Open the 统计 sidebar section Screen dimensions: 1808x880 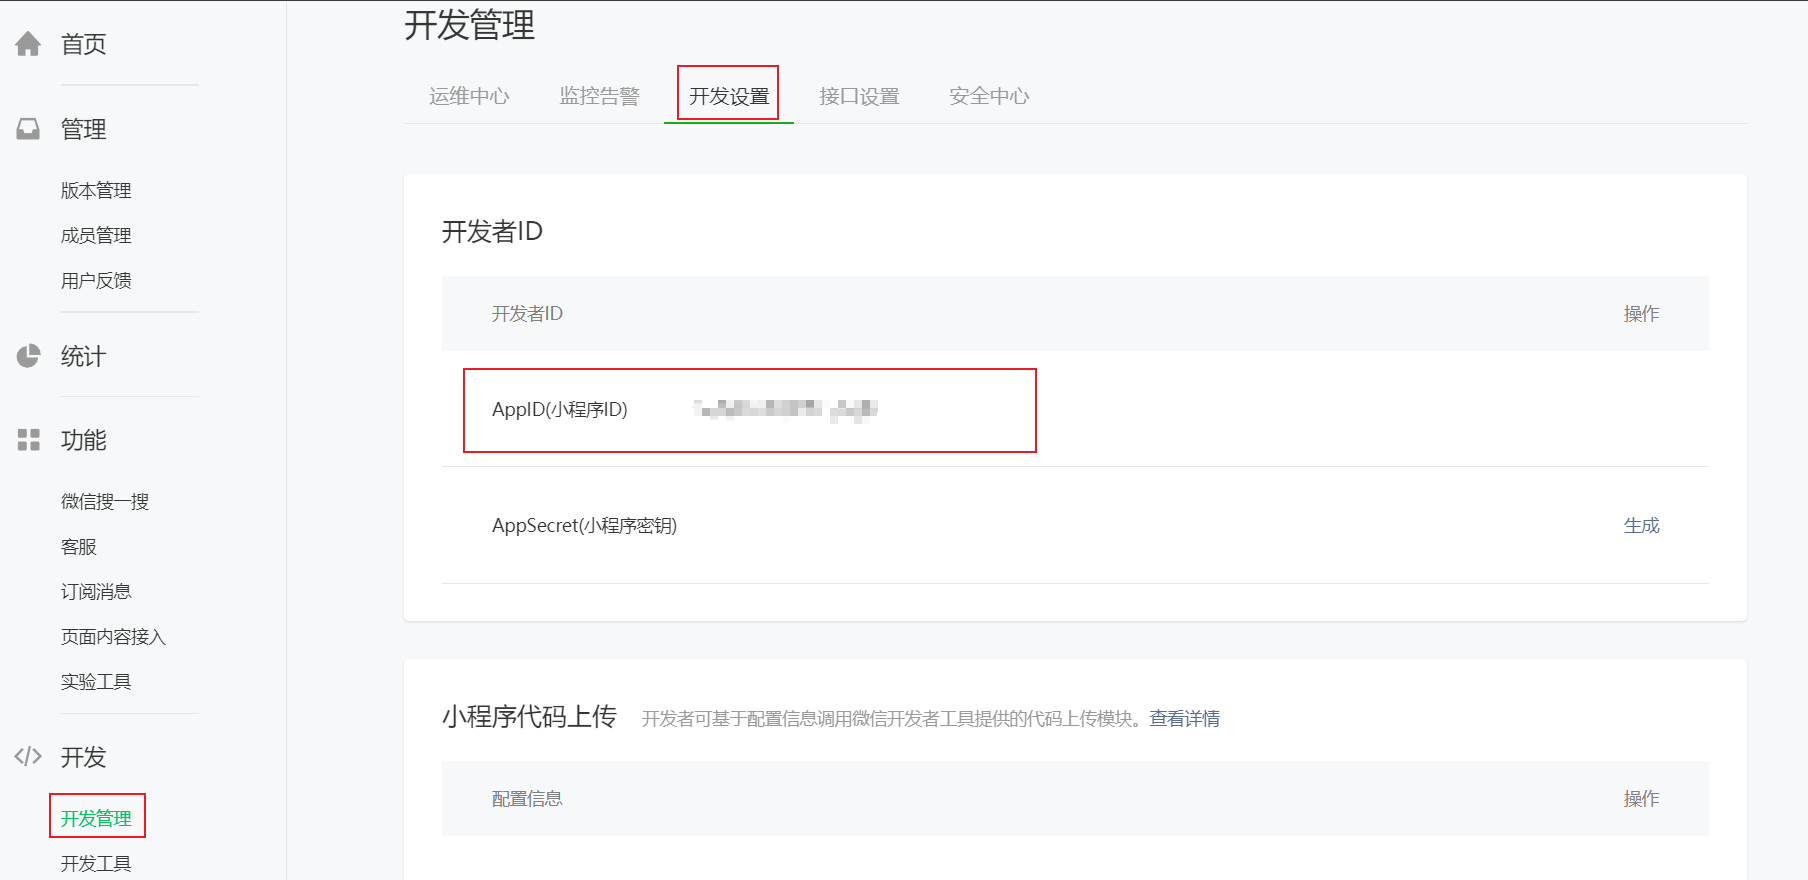[84, 356]
